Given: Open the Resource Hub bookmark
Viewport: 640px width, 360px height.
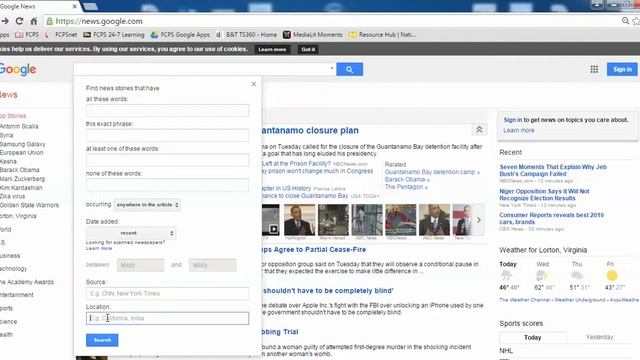Looking at the screenshot, I should click(382, 35).
